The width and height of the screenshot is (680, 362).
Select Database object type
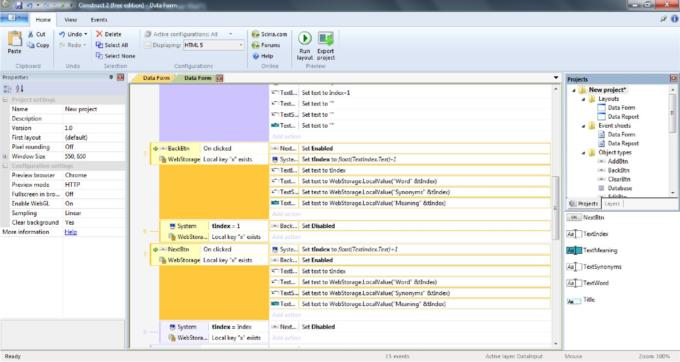pyautogui.click(x=619, y=188)
